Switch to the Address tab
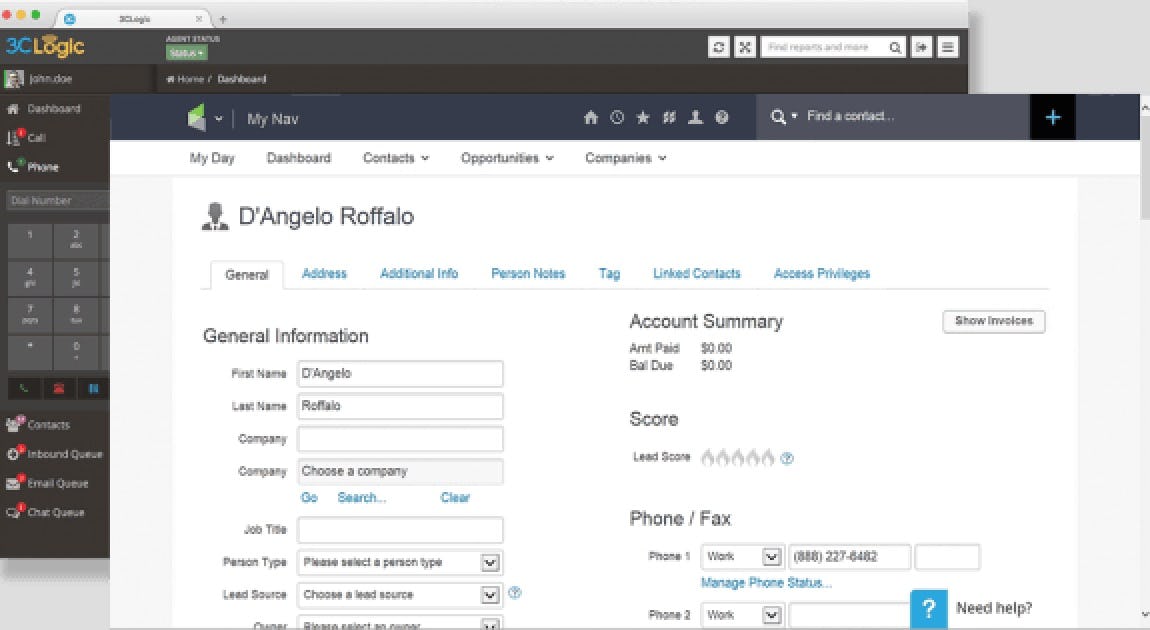 tap(324, 274)
